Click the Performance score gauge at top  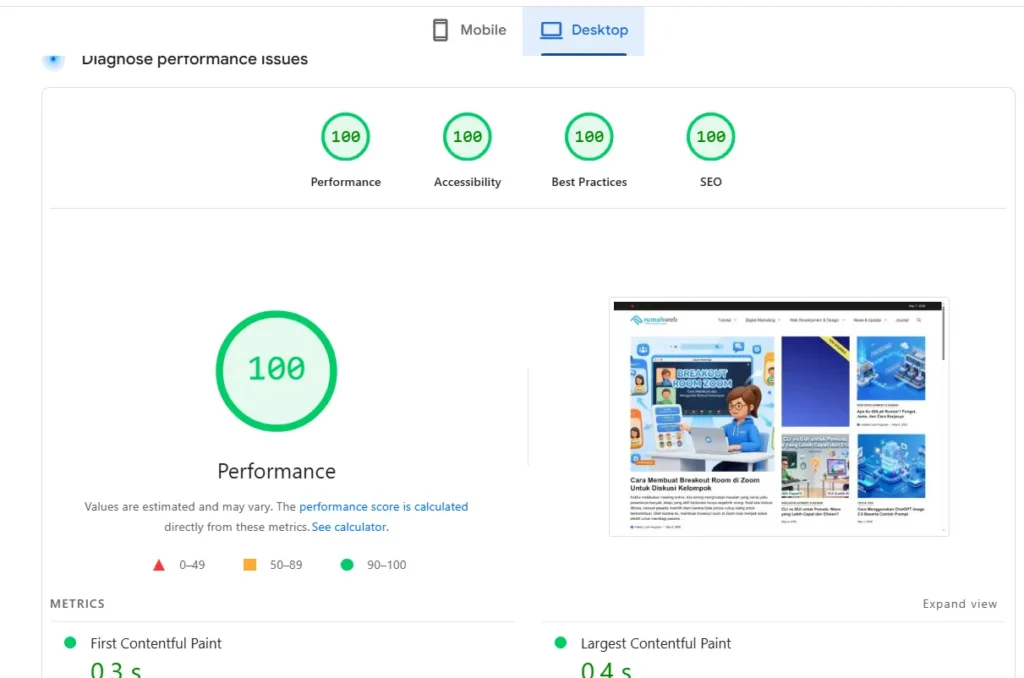345,137
